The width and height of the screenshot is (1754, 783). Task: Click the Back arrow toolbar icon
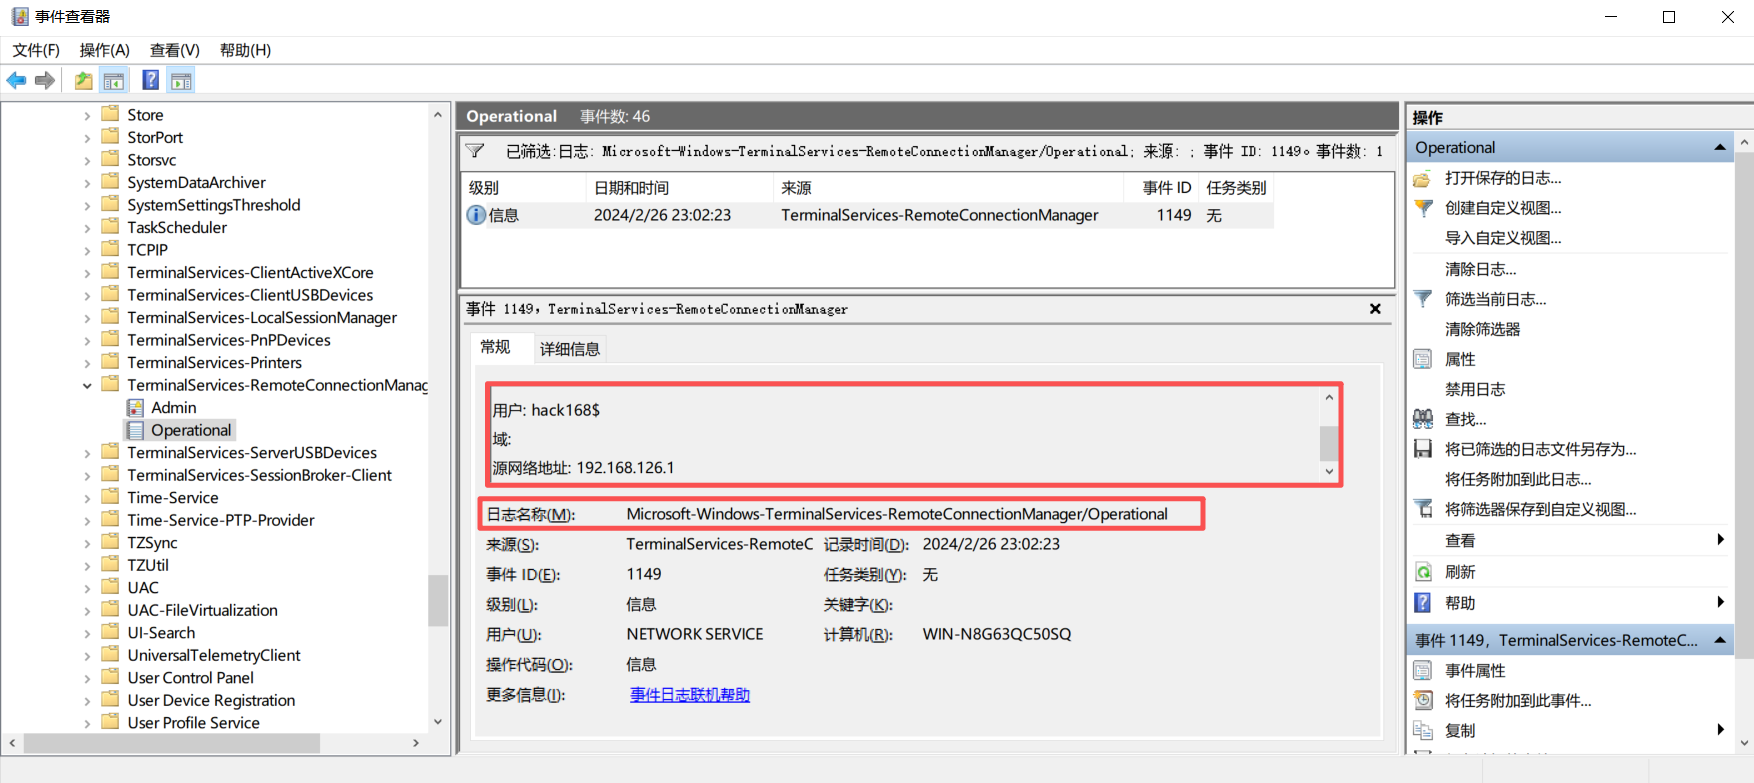(x=16, y=81)
